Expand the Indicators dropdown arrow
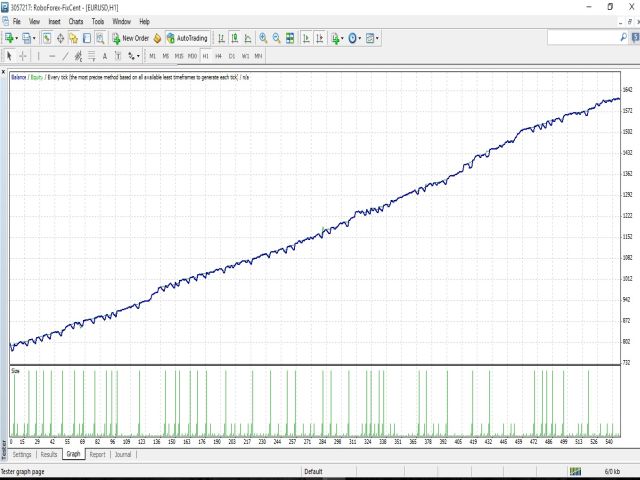The image size is (640, 480). [x=342, y=38]
